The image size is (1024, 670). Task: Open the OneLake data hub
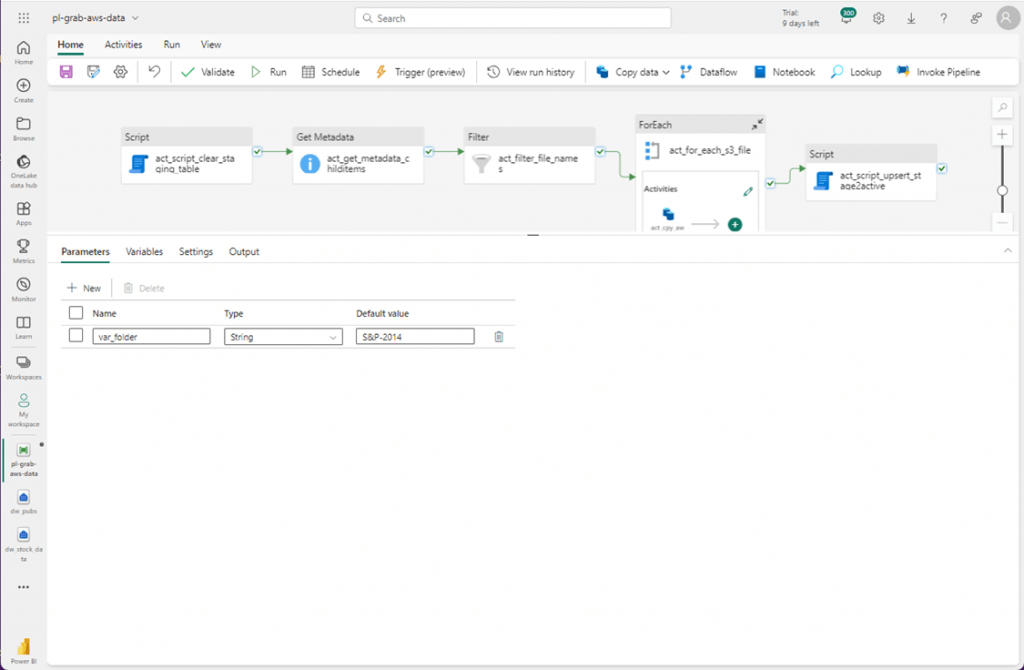[24, 171]
